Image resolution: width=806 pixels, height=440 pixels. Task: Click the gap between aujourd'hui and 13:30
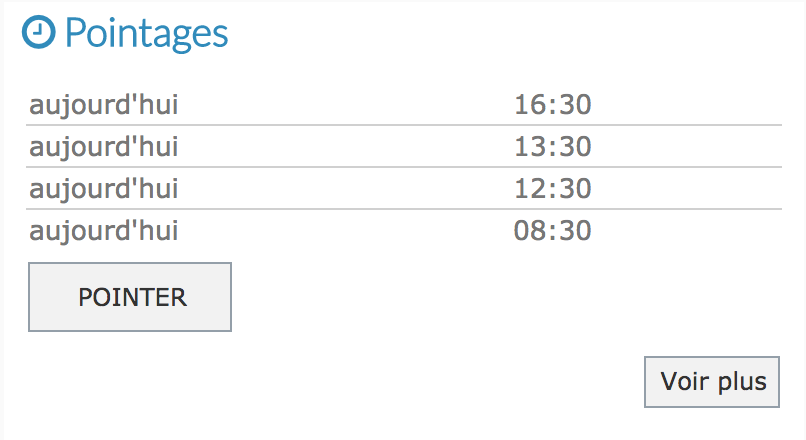tap(346, 146)
